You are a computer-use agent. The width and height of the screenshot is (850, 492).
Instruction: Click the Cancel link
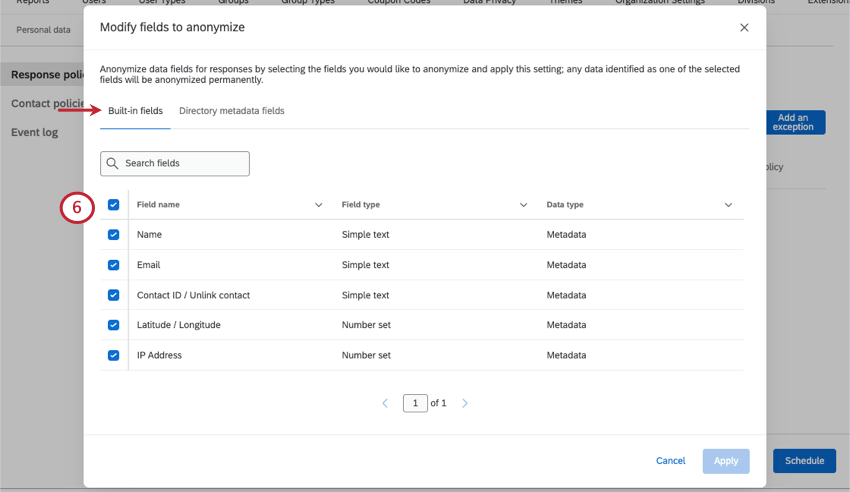coord(670,461)
